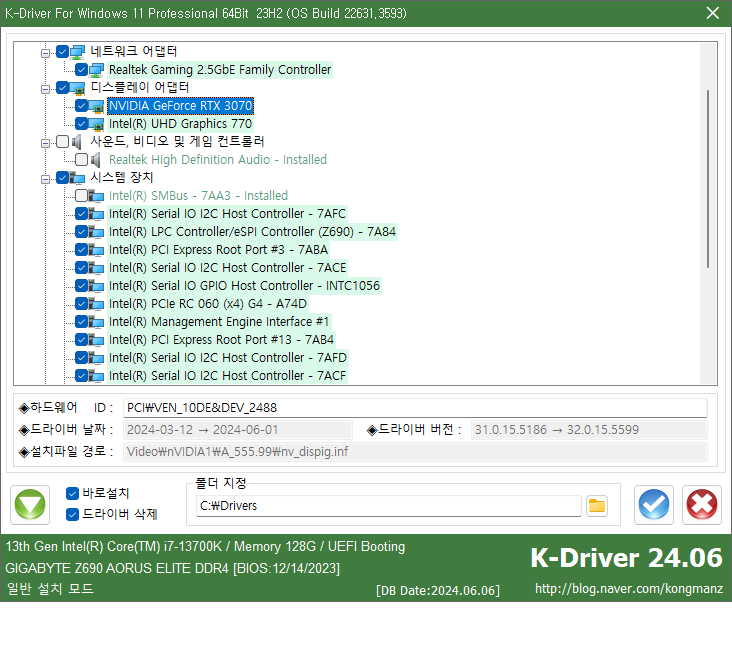Click the Intel UHD Graphics 770 device icon
This screenshot has width=732, height=661.
96,124
